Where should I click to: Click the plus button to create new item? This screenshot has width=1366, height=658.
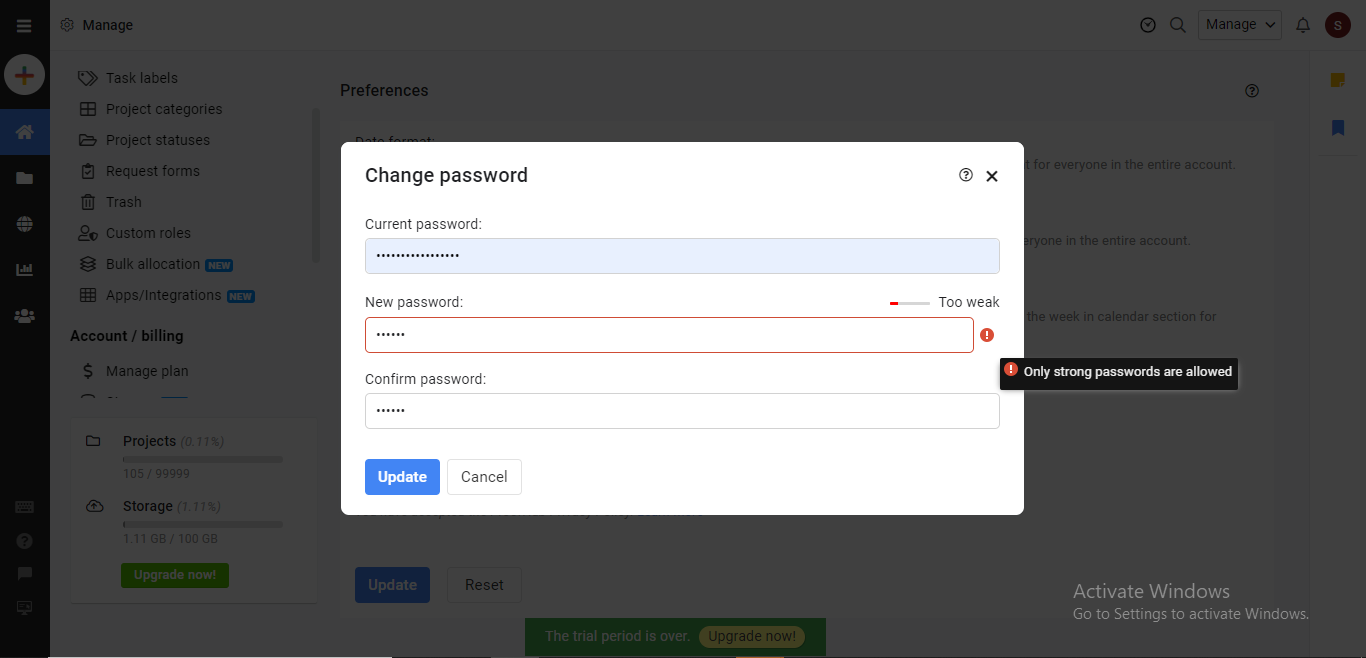(x=24, y=74)
